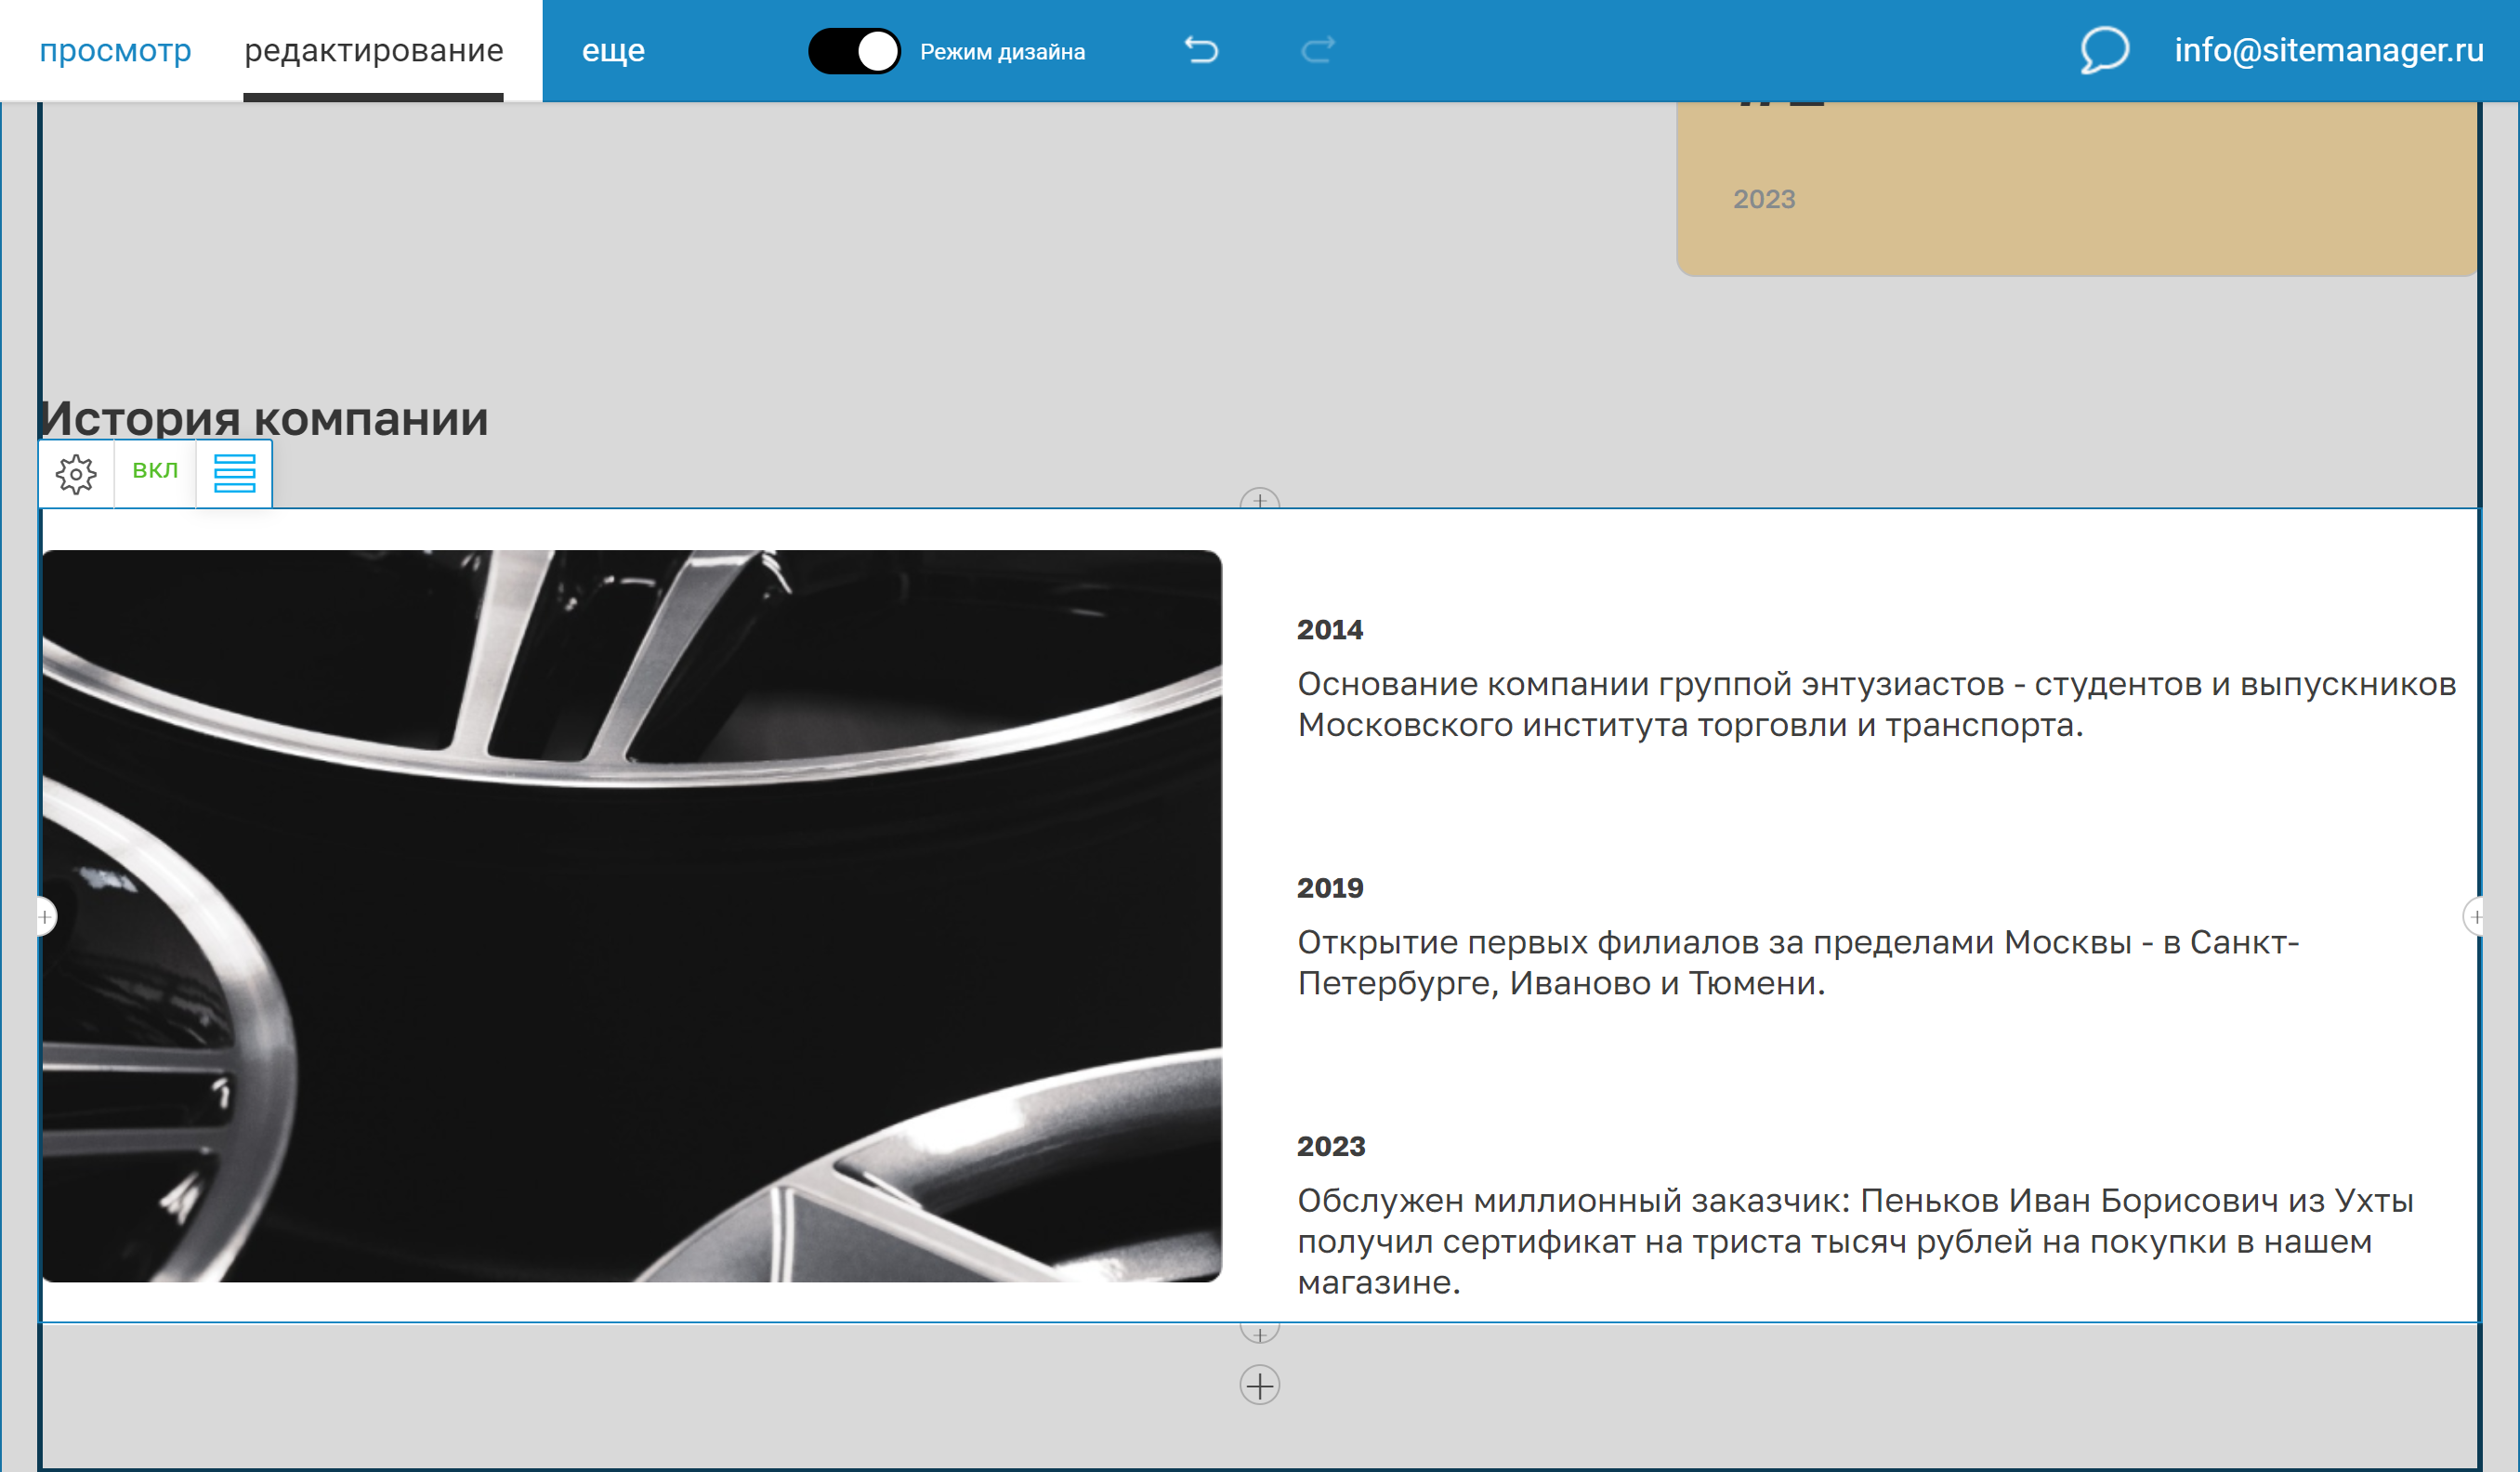
Task: Switch to просмотр tab
Action: click(115, 50)
